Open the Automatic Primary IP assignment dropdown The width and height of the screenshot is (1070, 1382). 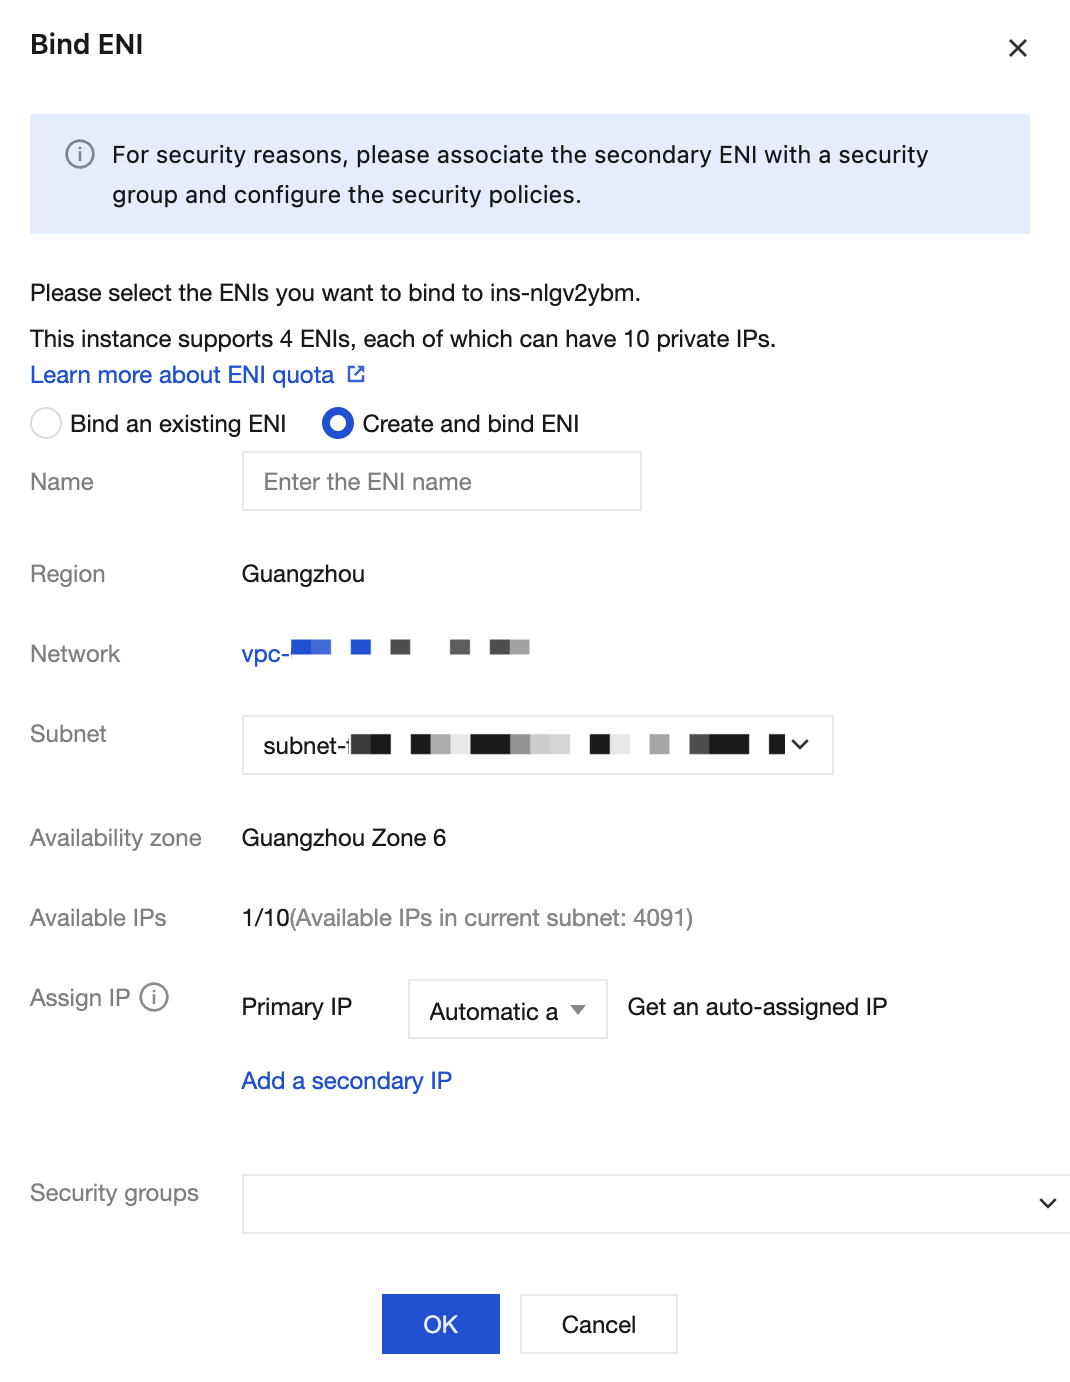click(508, 1009)
